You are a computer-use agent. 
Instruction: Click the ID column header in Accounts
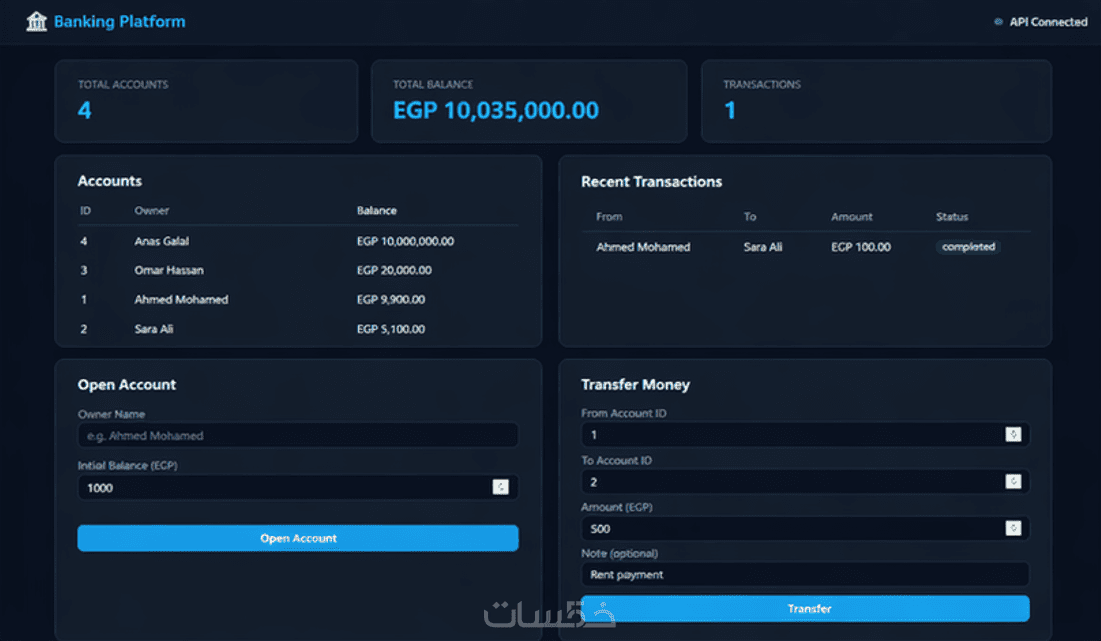[x=85, y=211]
